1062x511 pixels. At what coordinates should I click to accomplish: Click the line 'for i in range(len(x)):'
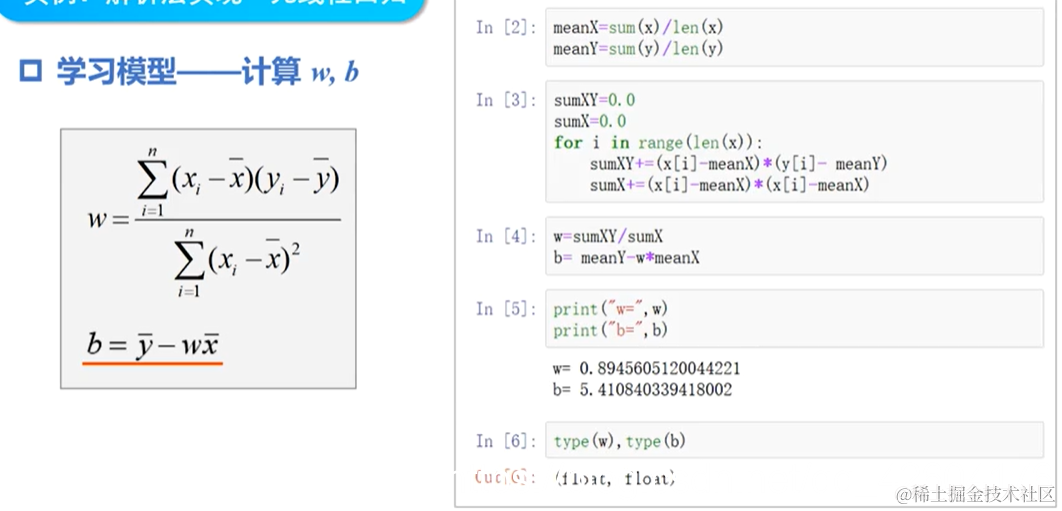658,143
